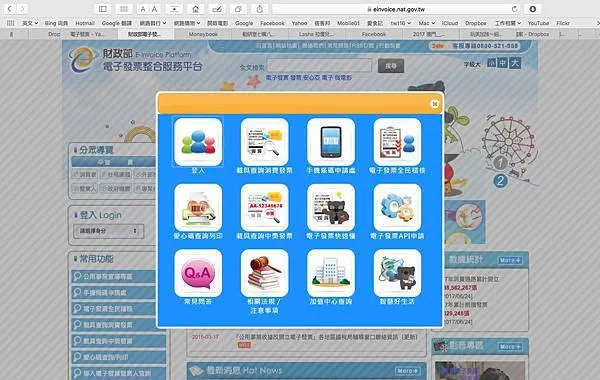Reload the current page
600x380 pixels.
514,9
